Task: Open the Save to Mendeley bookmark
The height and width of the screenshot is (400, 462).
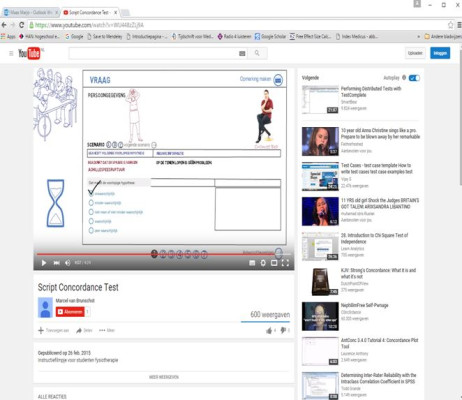Action: coord(105,37)
